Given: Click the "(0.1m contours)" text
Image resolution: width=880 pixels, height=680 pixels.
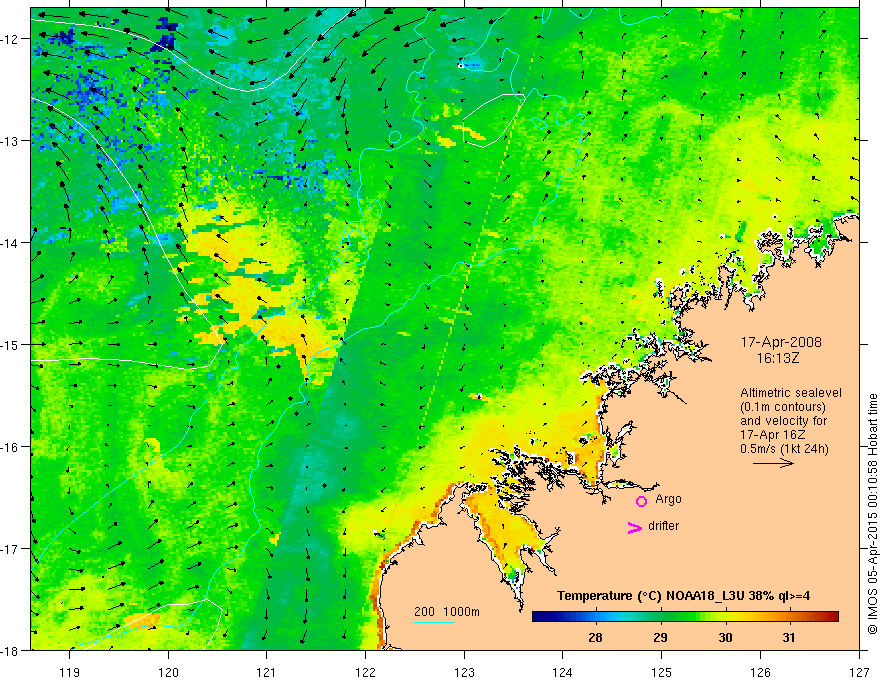Looking at the screenshot, I should 783,407.
